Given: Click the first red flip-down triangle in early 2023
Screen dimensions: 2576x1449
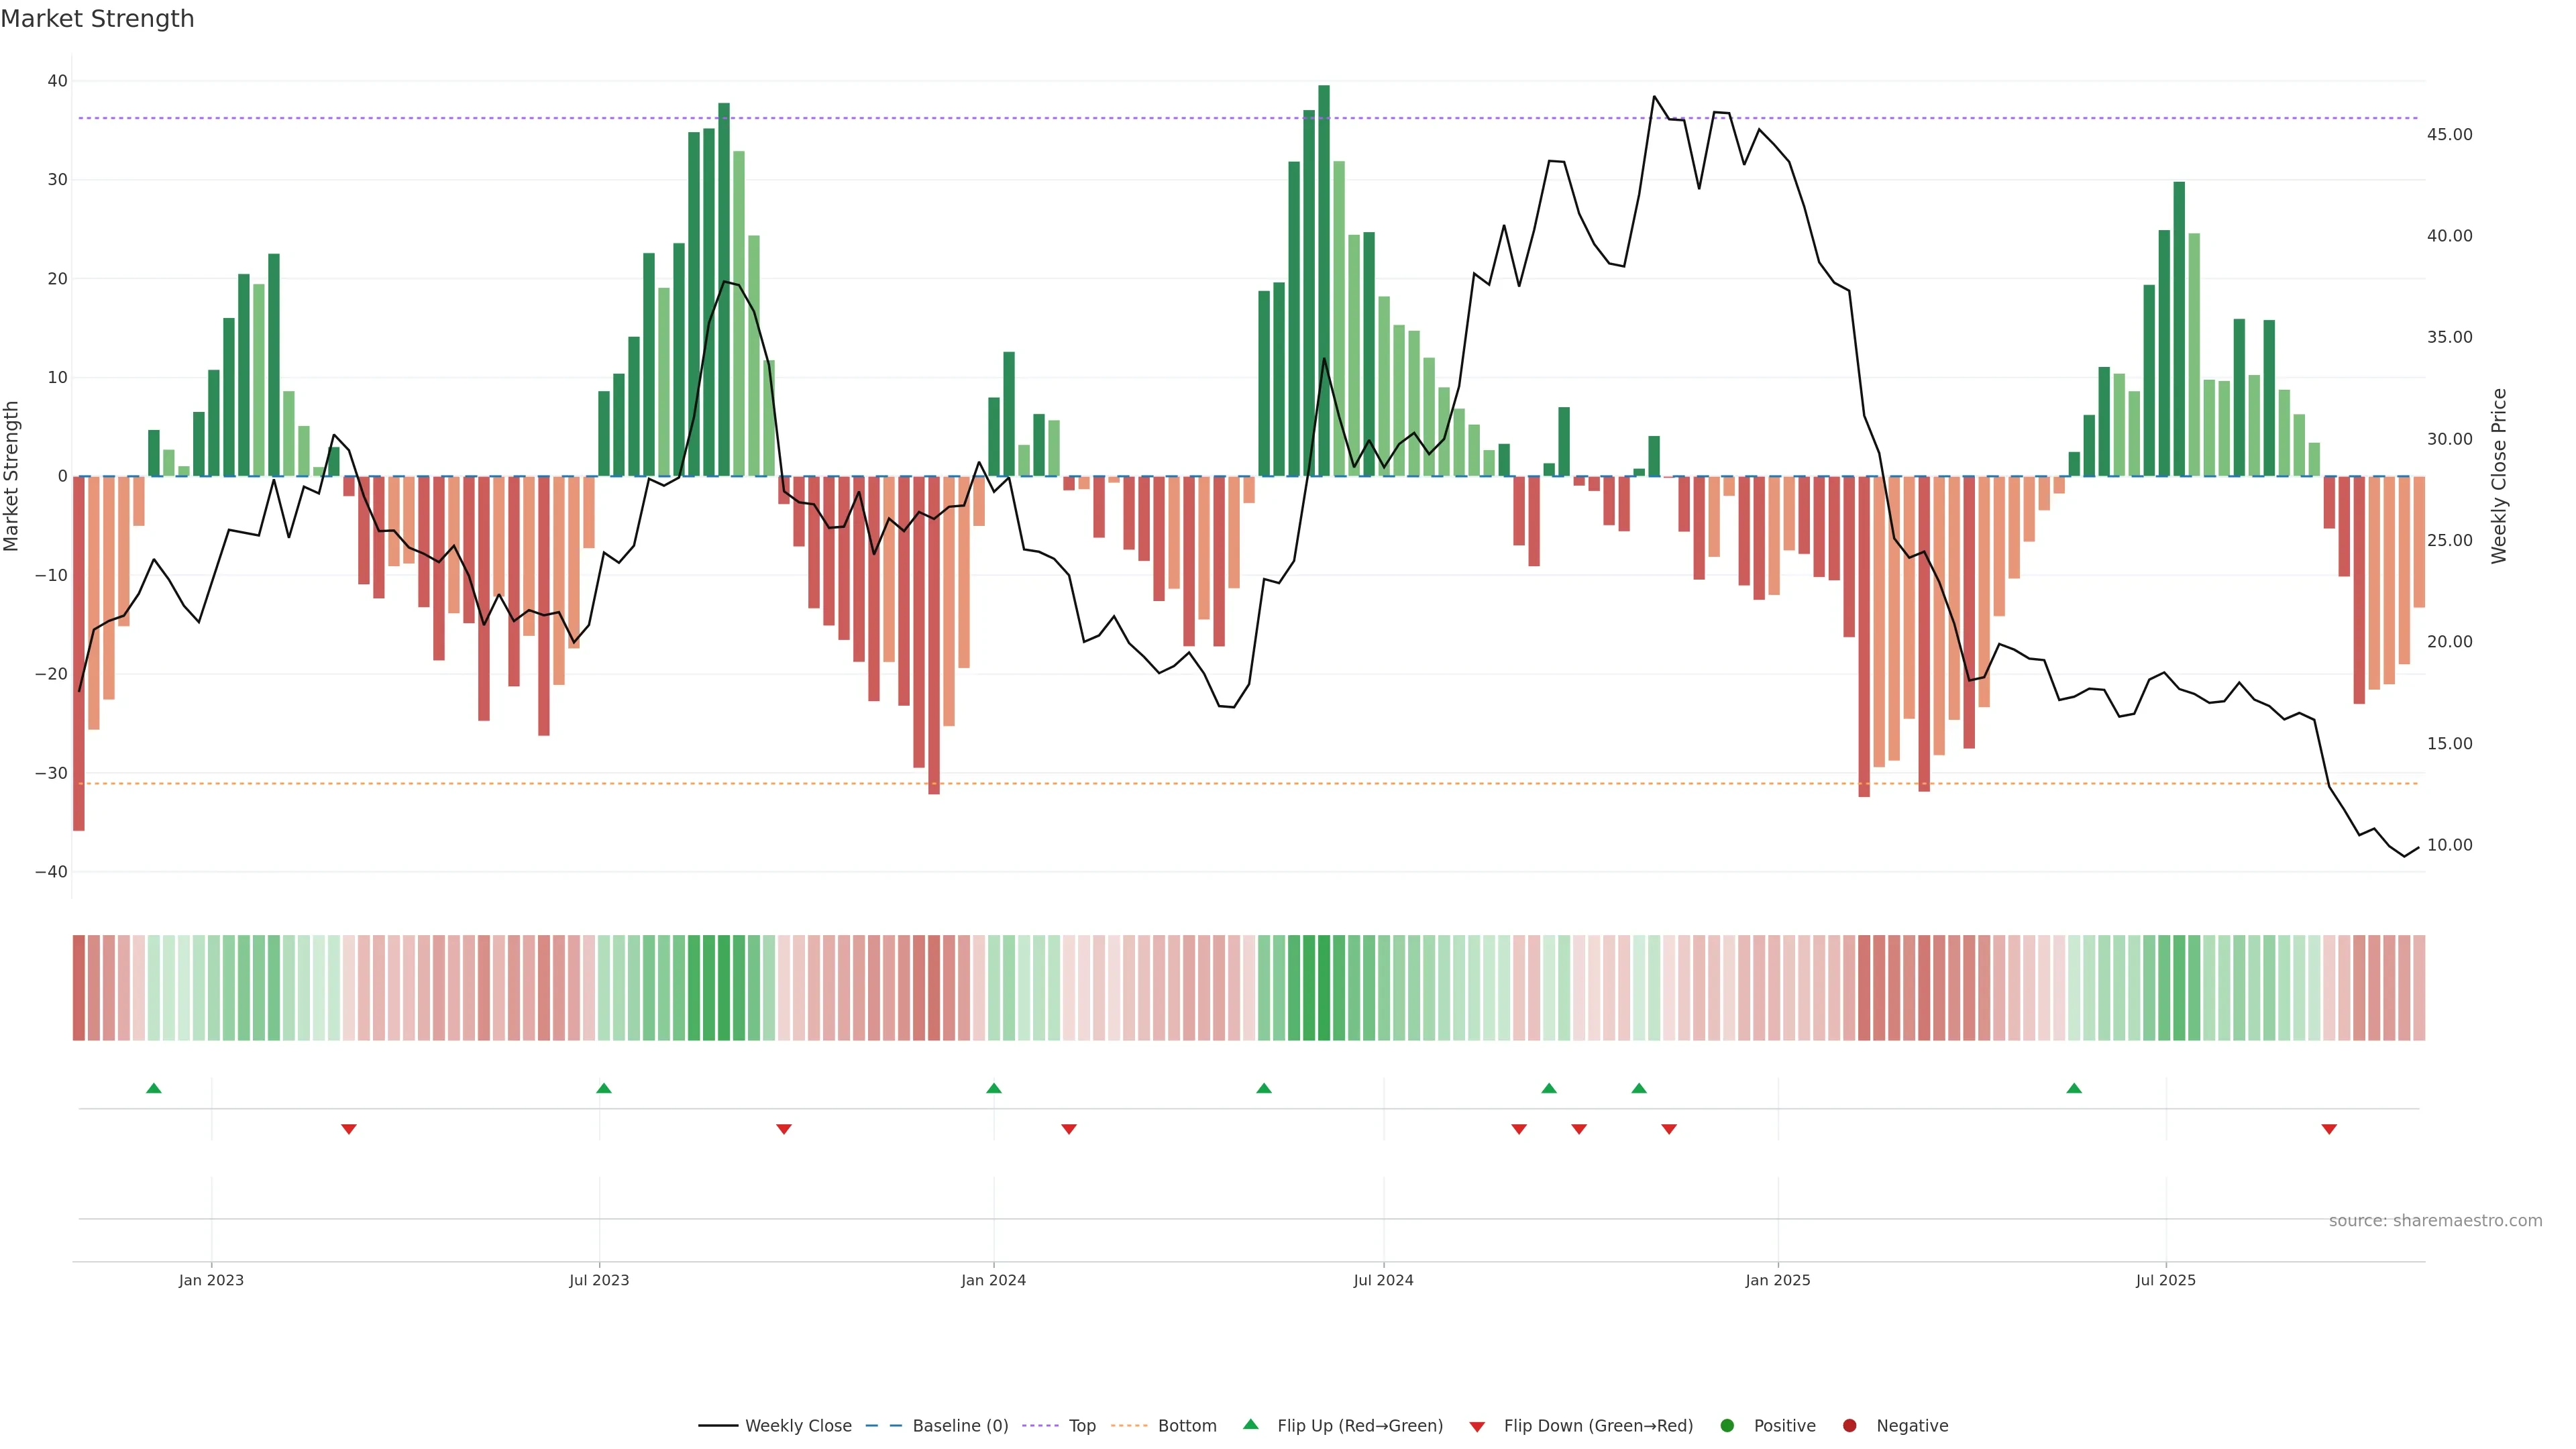Looking at the screenshot, I should click(x=349, y=1129).
